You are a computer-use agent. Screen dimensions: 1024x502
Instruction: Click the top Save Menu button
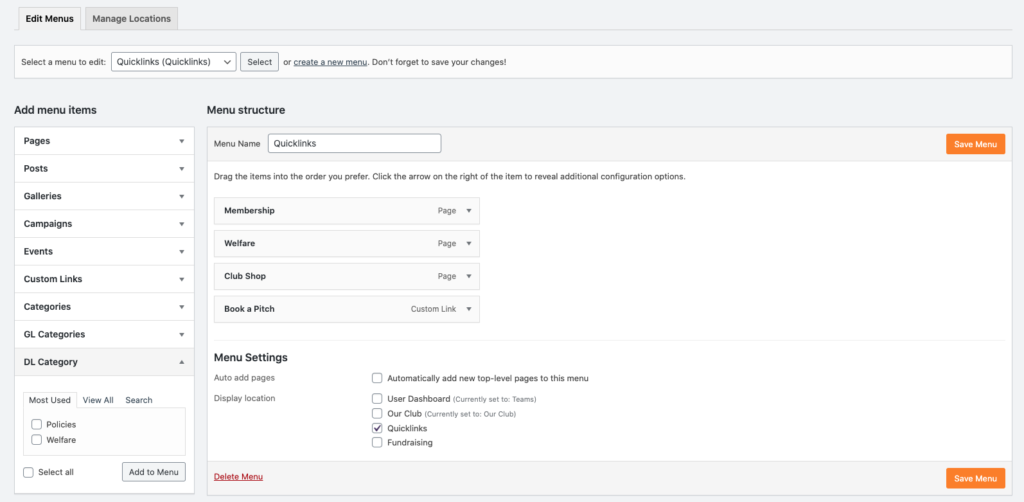[x=975, y=144]
